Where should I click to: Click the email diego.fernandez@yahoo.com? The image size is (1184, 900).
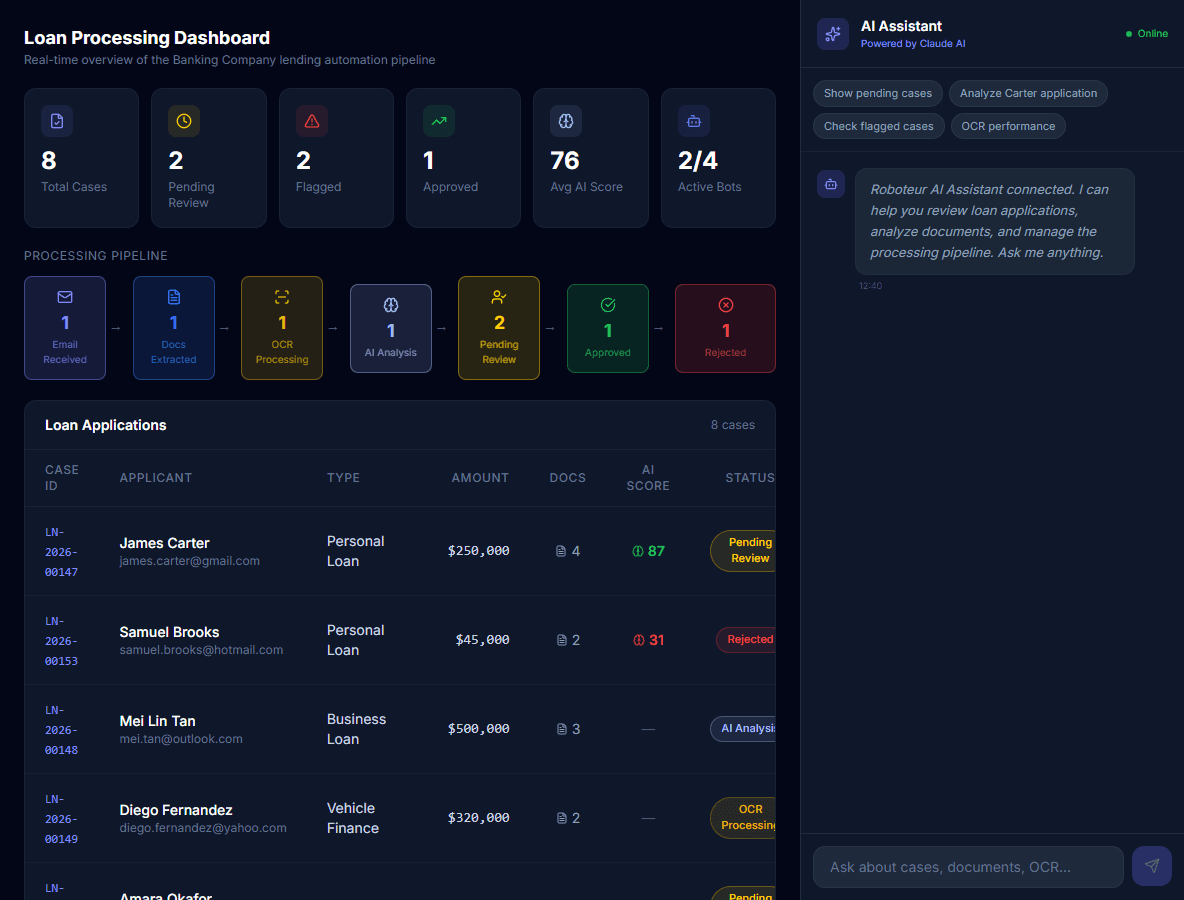pos(203,828)
